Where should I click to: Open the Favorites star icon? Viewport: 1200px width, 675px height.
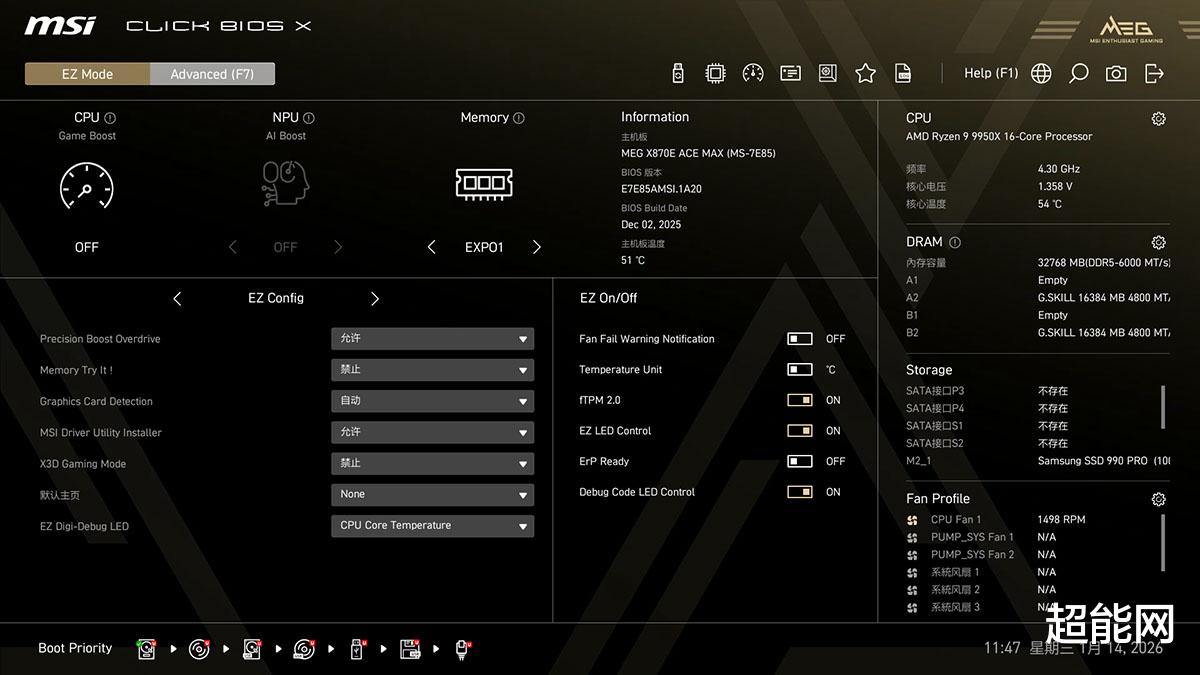[865, 73]
